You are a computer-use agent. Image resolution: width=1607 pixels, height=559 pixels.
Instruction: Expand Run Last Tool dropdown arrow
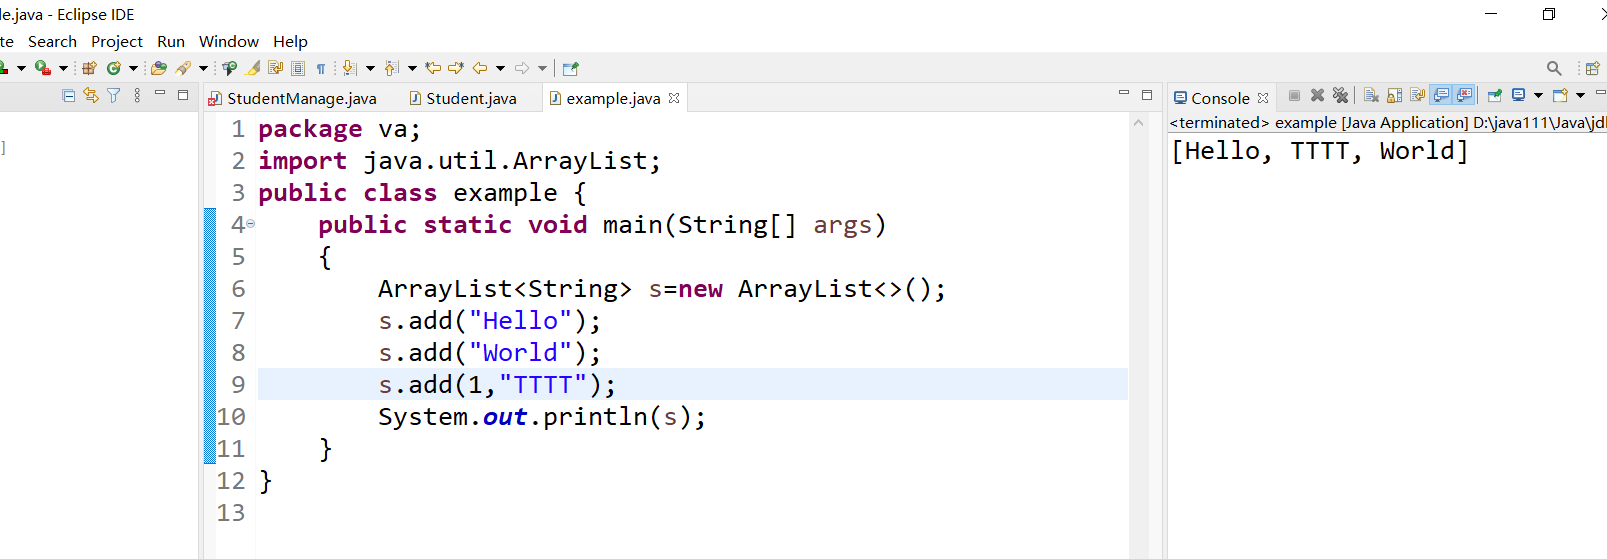click(x=63, y=68)
